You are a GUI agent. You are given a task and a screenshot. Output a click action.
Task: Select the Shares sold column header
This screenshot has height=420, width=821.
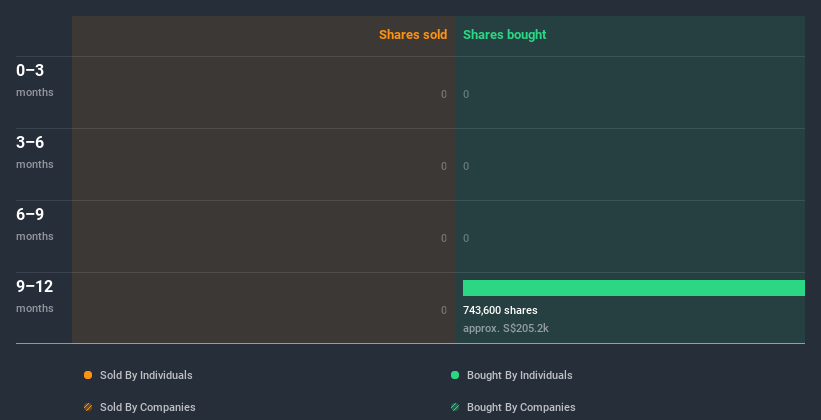coord(413,35)
